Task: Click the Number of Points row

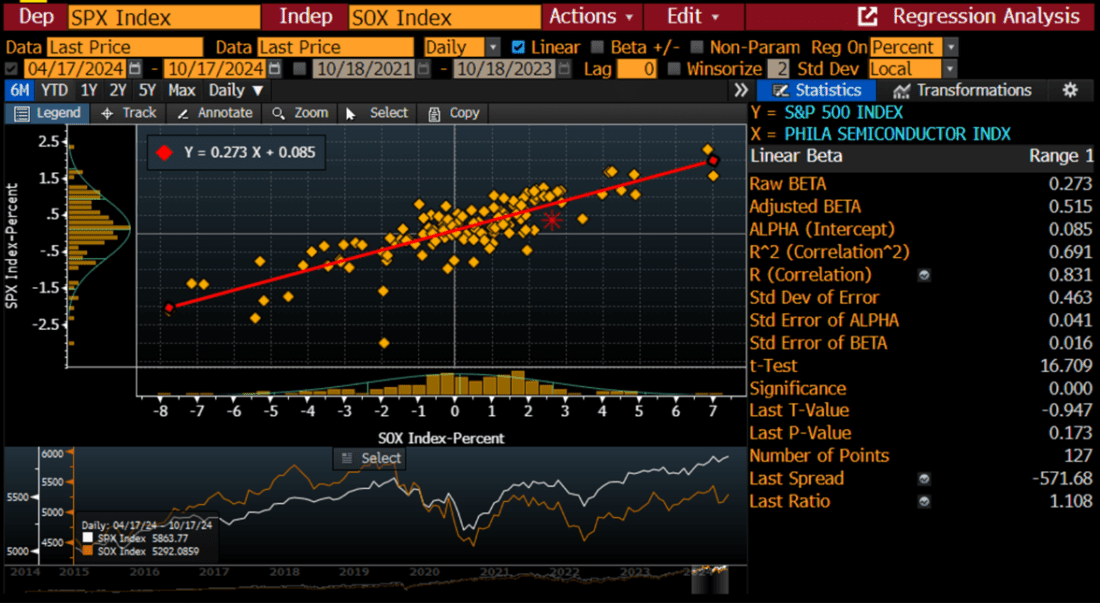Action: [920, 456]
